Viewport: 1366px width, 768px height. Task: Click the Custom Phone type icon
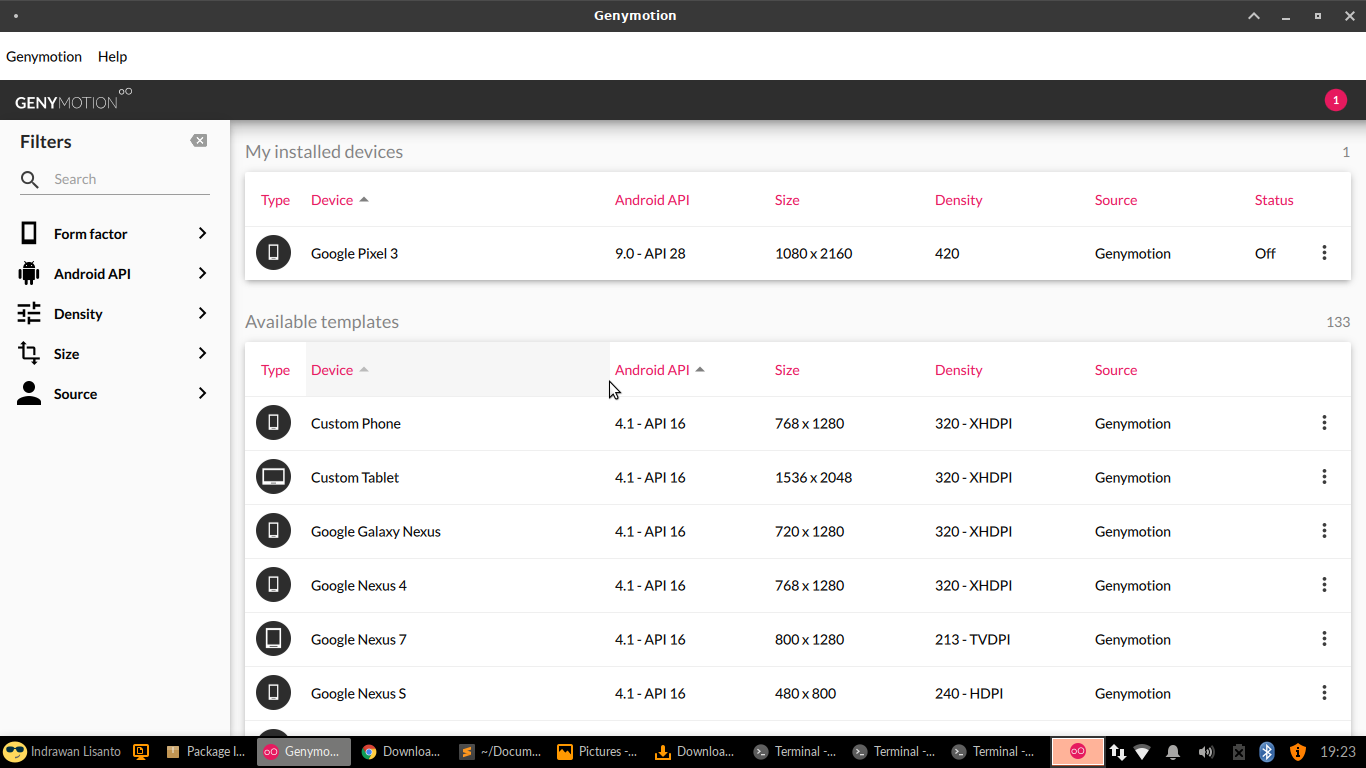(273, 423)
